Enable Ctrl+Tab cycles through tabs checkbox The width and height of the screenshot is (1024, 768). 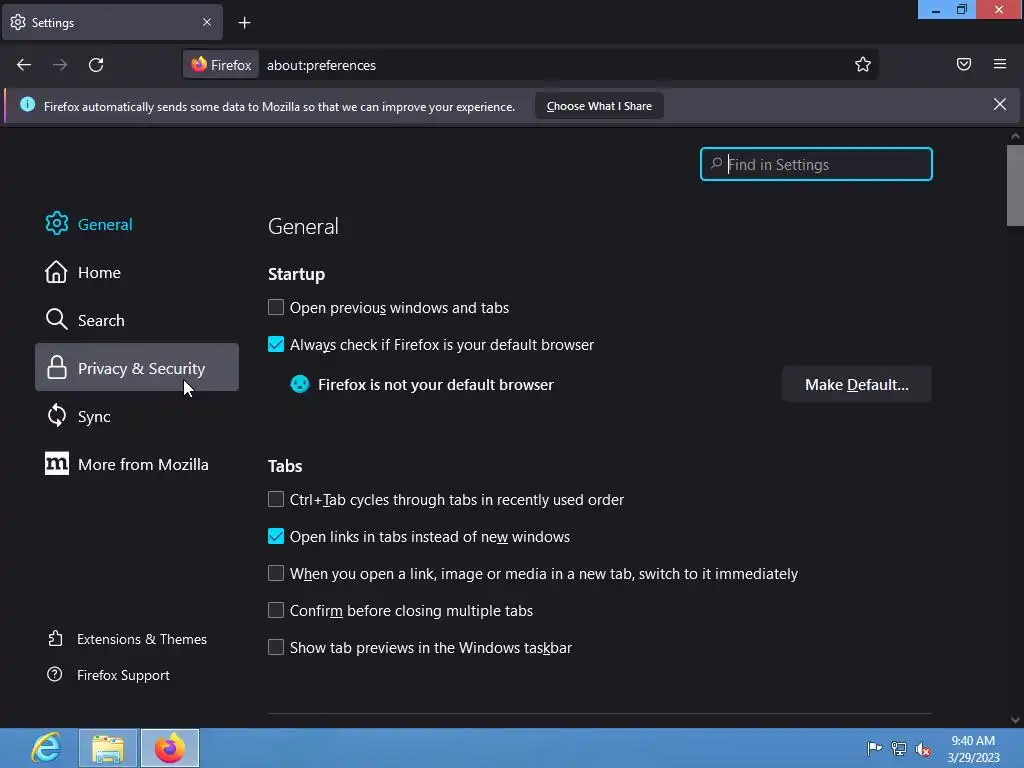point(276,499)
